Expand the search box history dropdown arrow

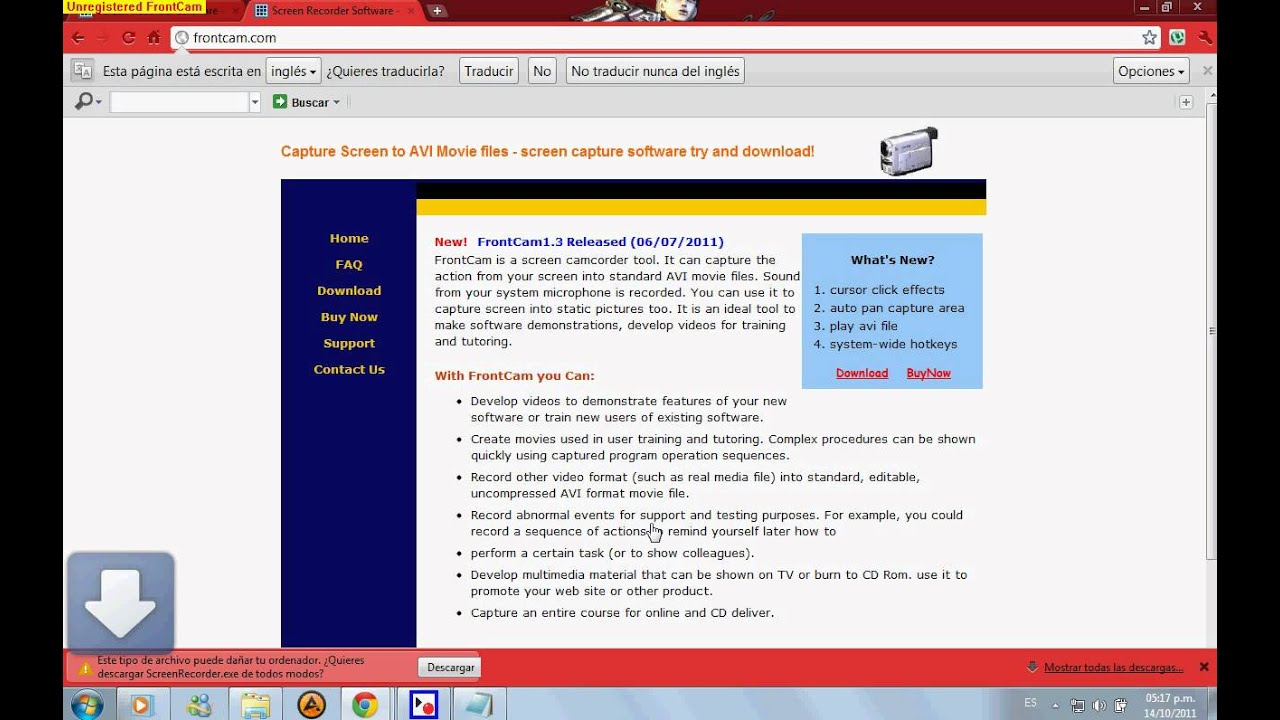point(254,102)
